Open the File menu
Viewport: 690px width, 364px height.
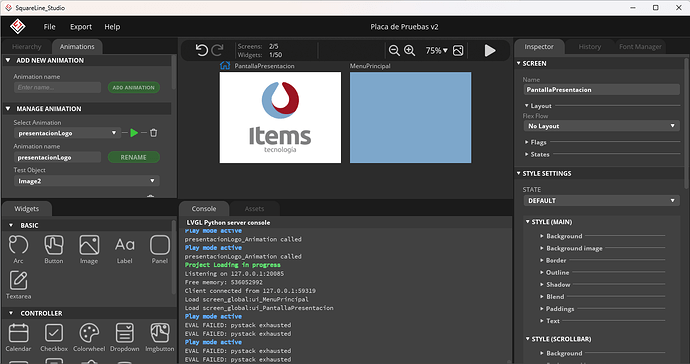click(x=49, y=27)
